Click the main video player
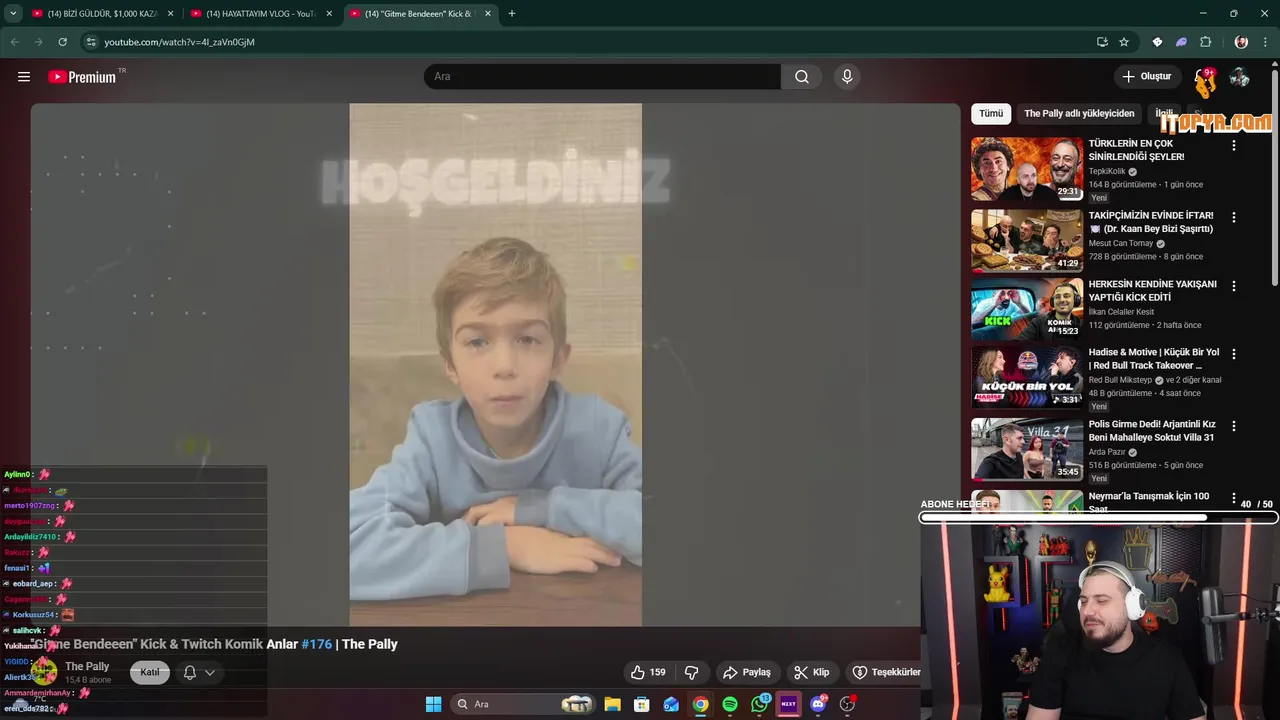 495,365
